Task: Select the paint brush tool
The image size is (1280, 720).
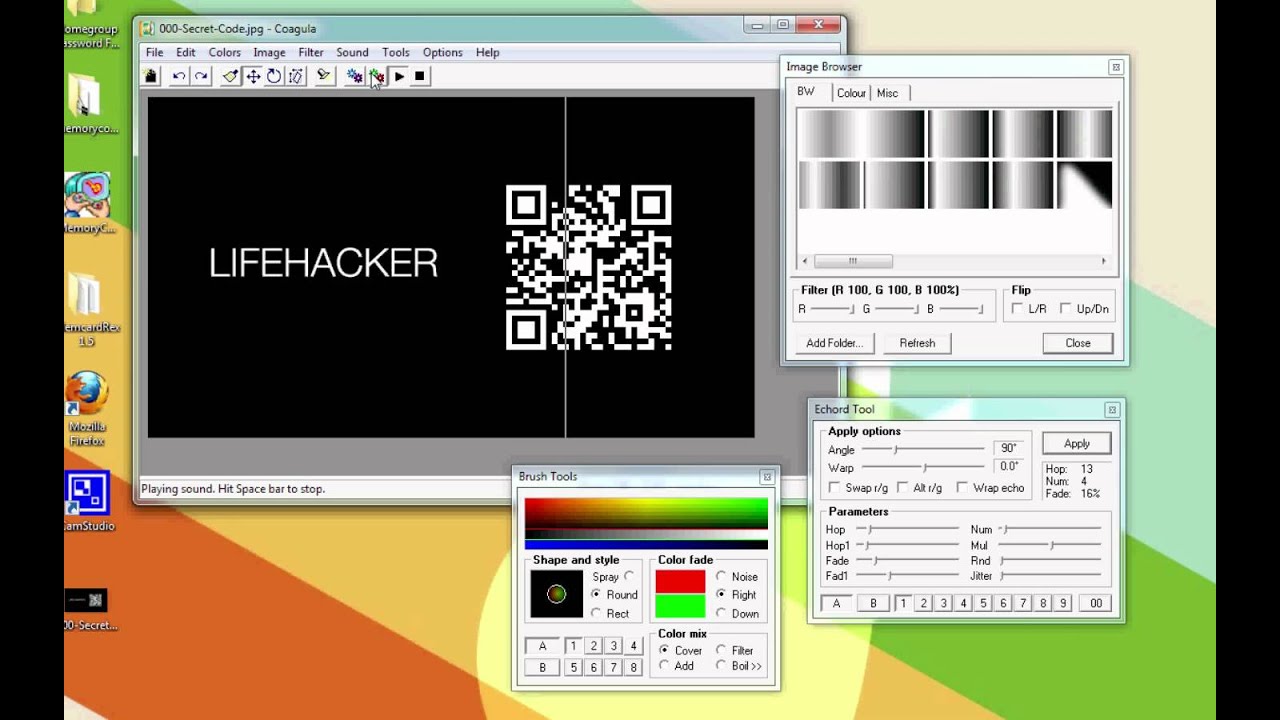Action: pos(231,76)
